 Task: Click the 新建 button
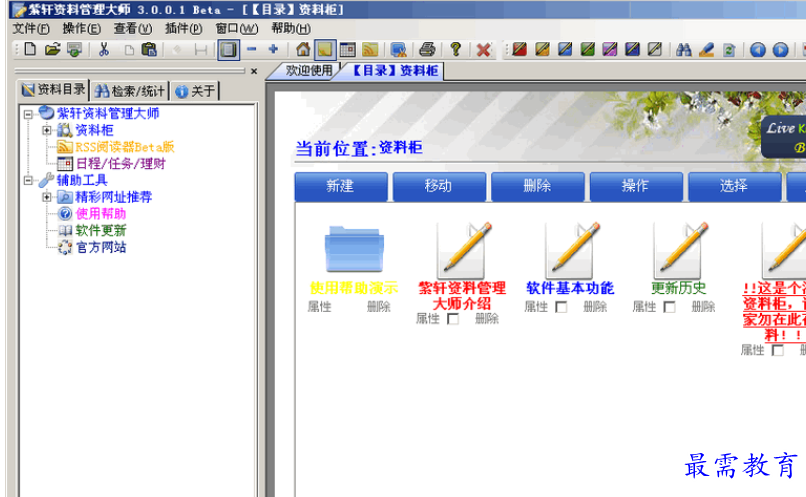(x=341, y=186)
